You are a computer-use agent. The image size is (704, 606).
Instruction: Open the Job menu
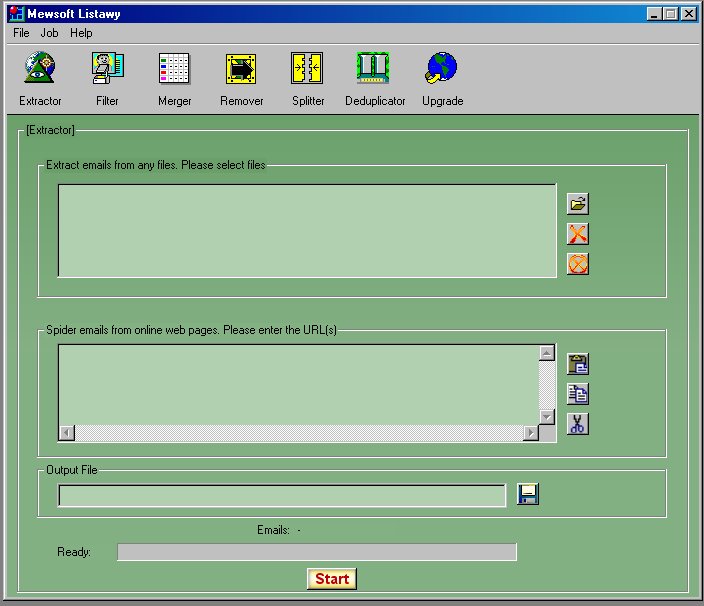point(49,33)
